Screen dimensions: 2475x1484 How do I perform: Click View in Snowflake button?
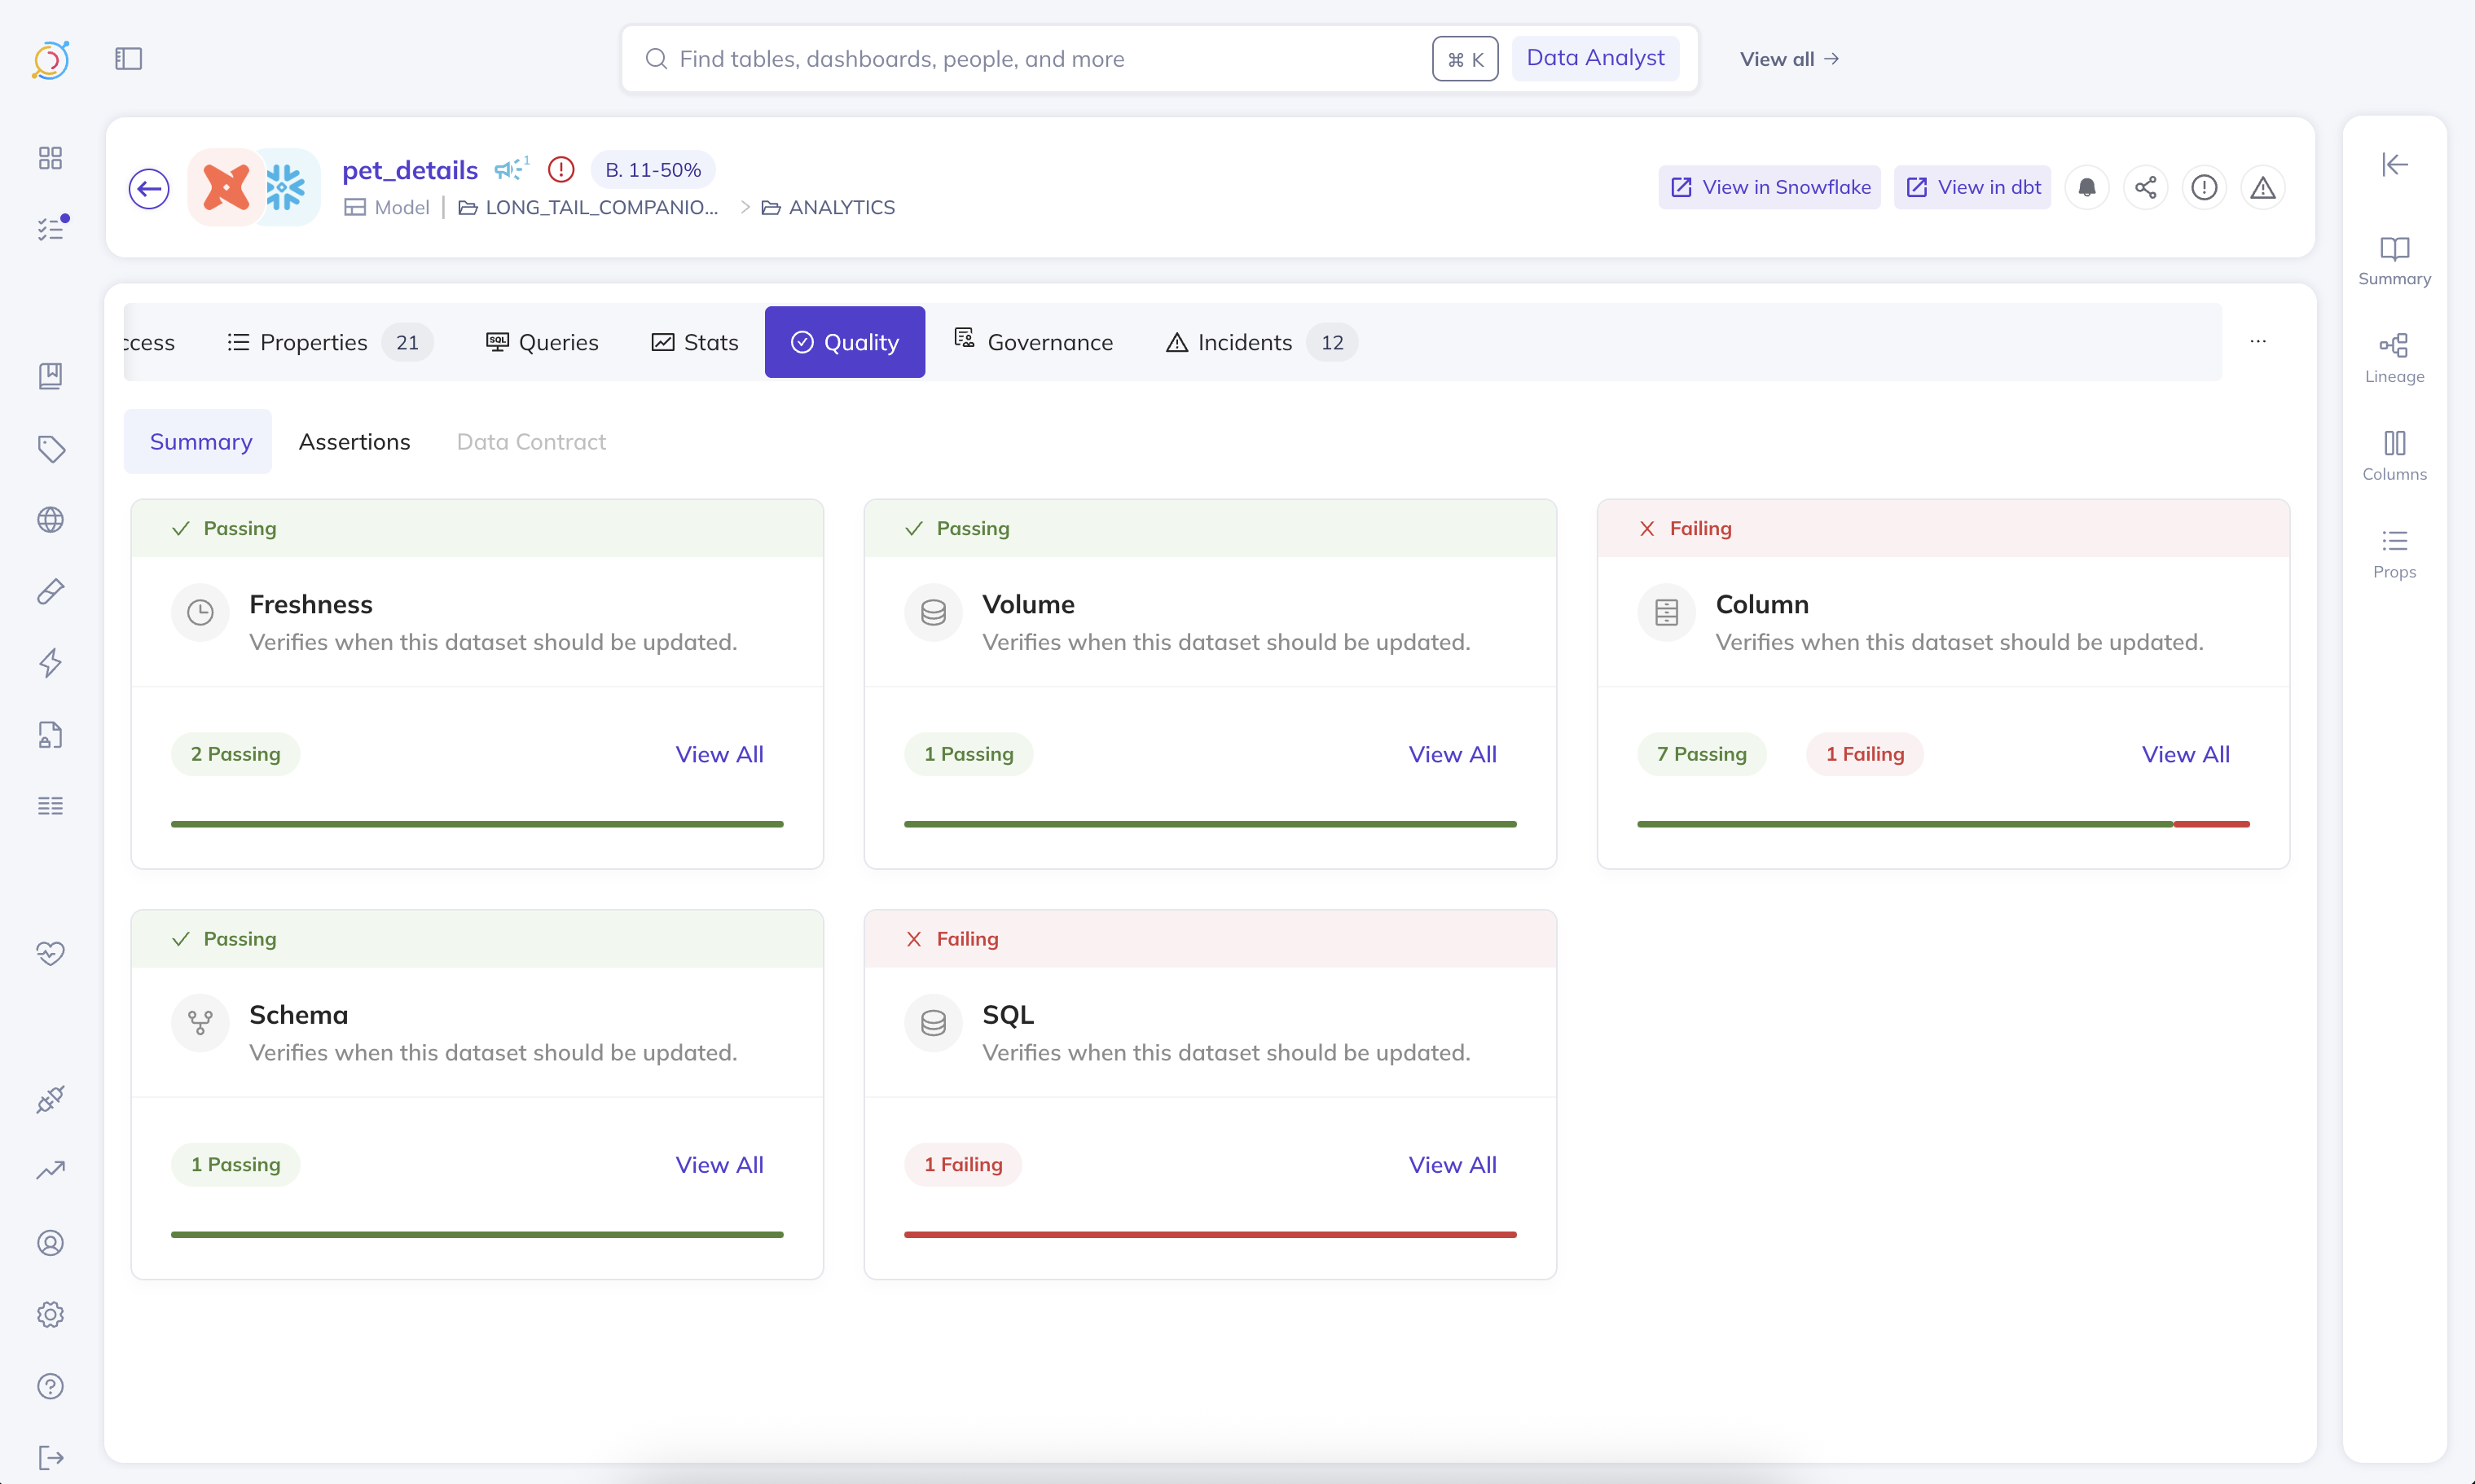(1769, 188)
